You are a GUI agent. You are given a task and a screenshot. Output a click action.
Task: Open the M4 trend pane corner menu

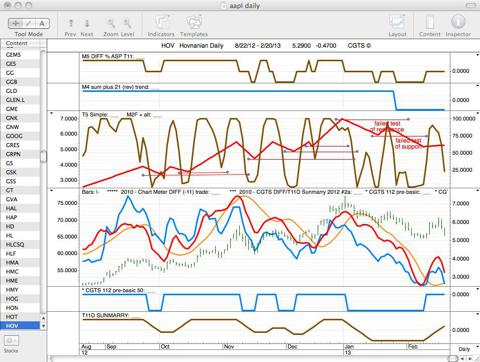tap(478, 86)
